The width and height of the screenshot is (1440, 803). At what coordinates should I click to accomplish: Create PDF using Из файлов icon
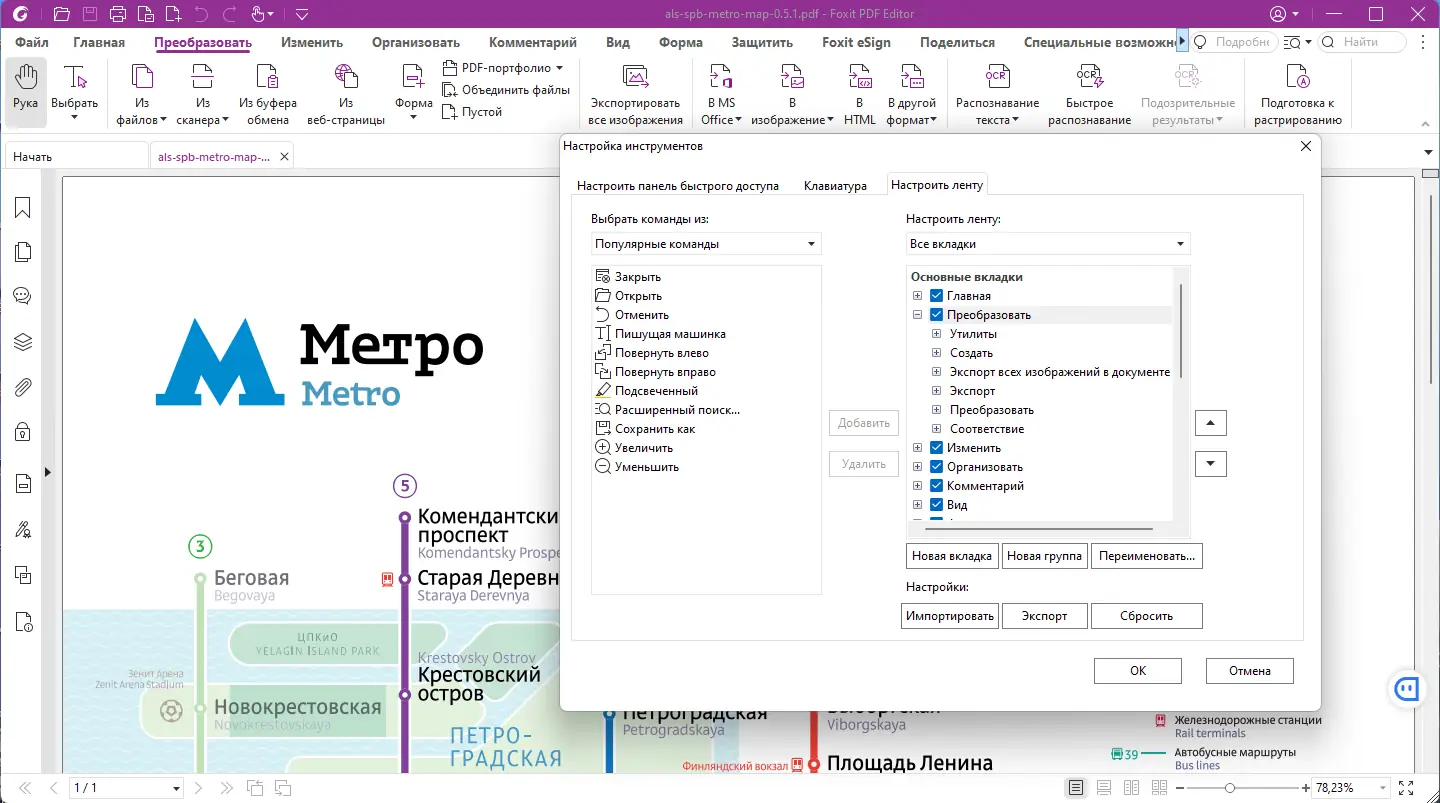(x=143, y=78)
